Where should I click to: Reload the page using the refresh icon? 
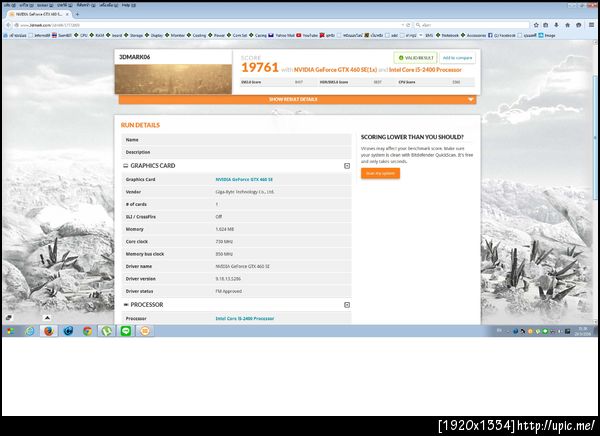(x=408, y=25)
